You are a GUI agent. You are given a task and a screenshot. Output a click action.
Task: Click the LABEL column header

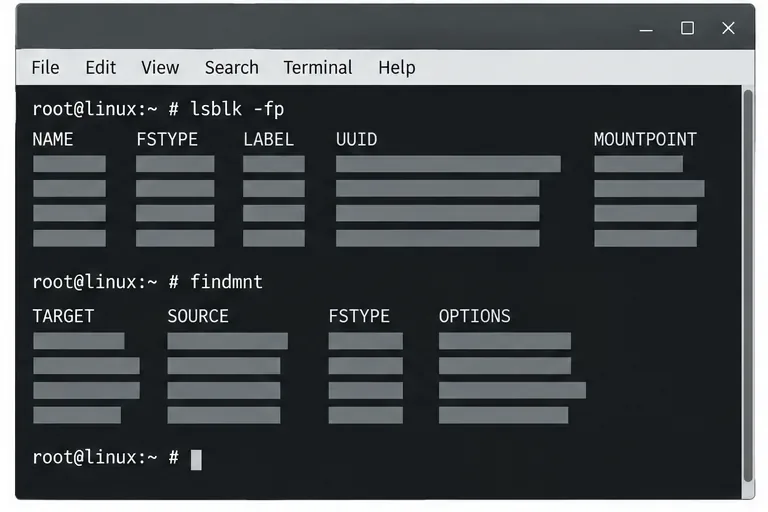(x=268, y=140)
